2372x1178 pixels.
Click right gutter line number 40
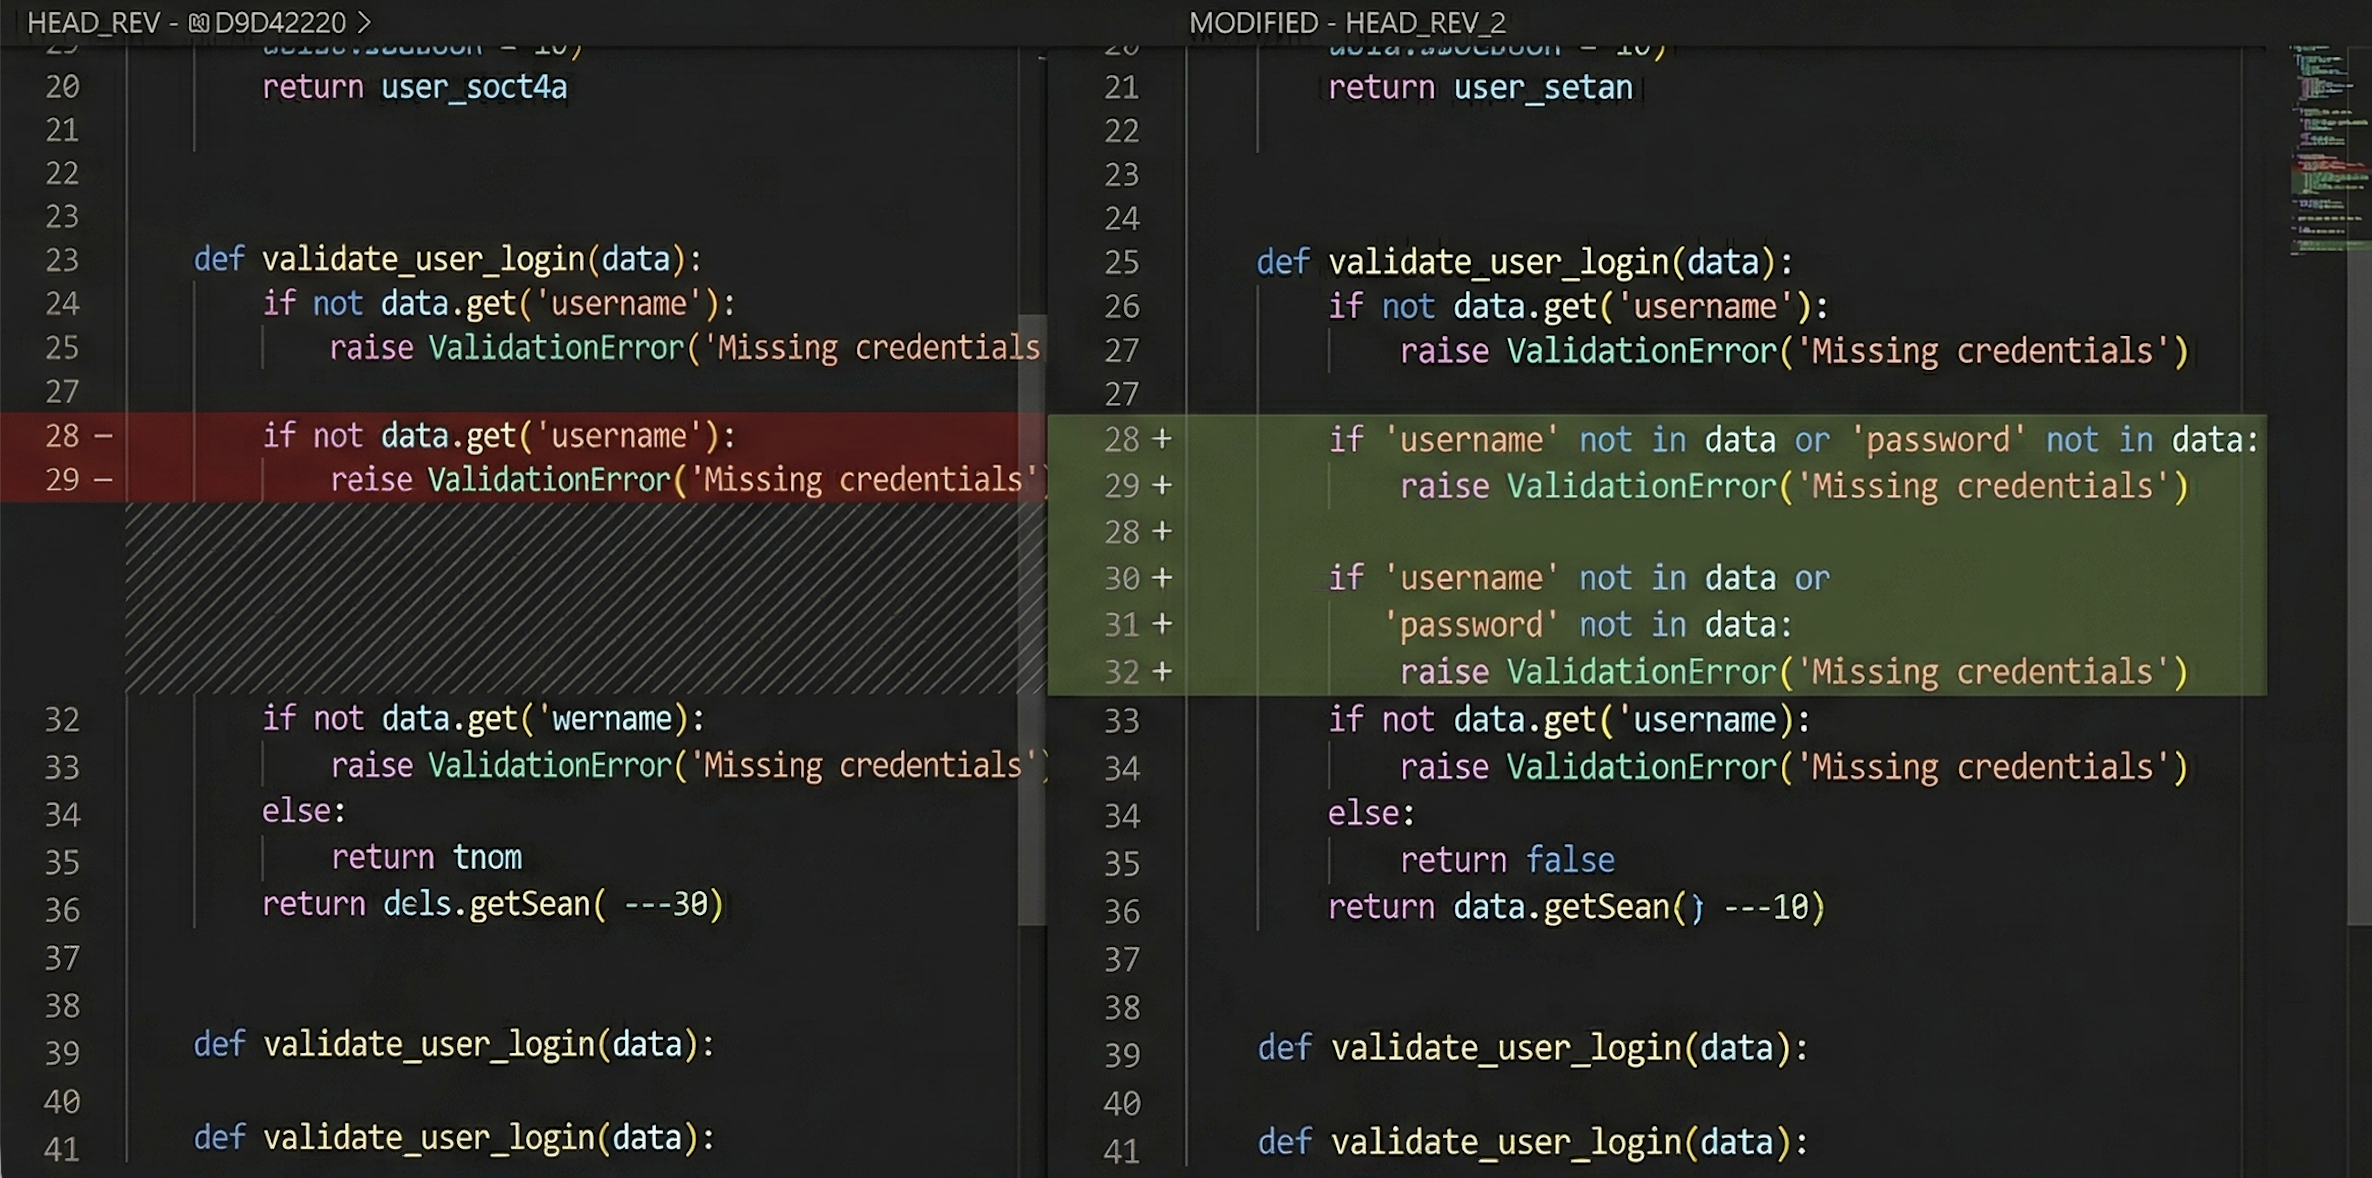tap(1121, 1104)
